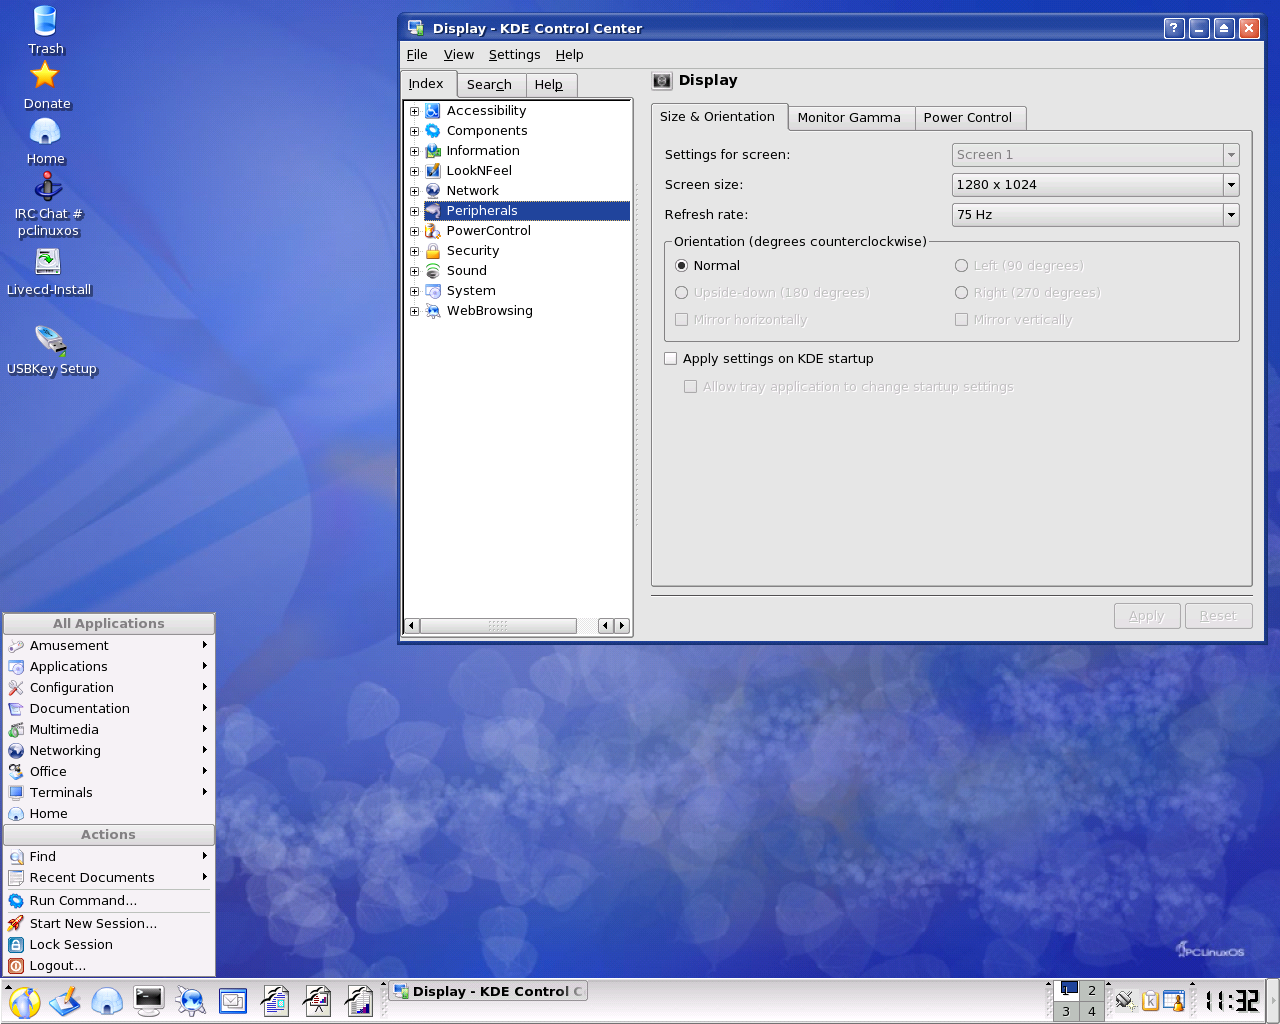Switch to the Monitor Gamma tab
The width and height of the screenshot is (1280, 1024).
tap(850, 118)
